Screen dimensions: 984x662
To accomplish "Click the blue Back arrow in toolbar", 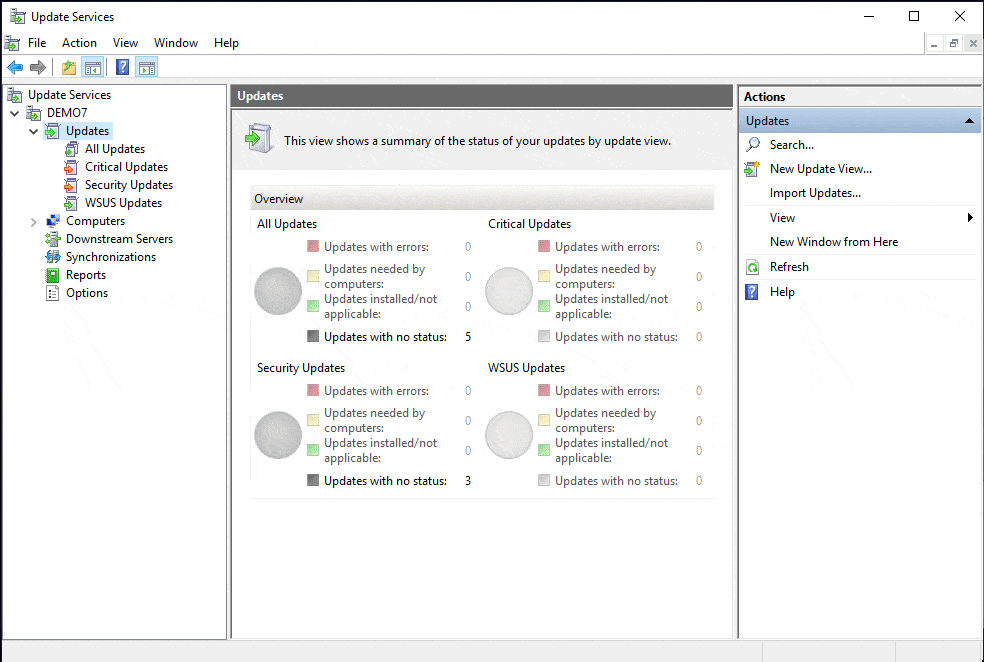I will coord(15,68).
